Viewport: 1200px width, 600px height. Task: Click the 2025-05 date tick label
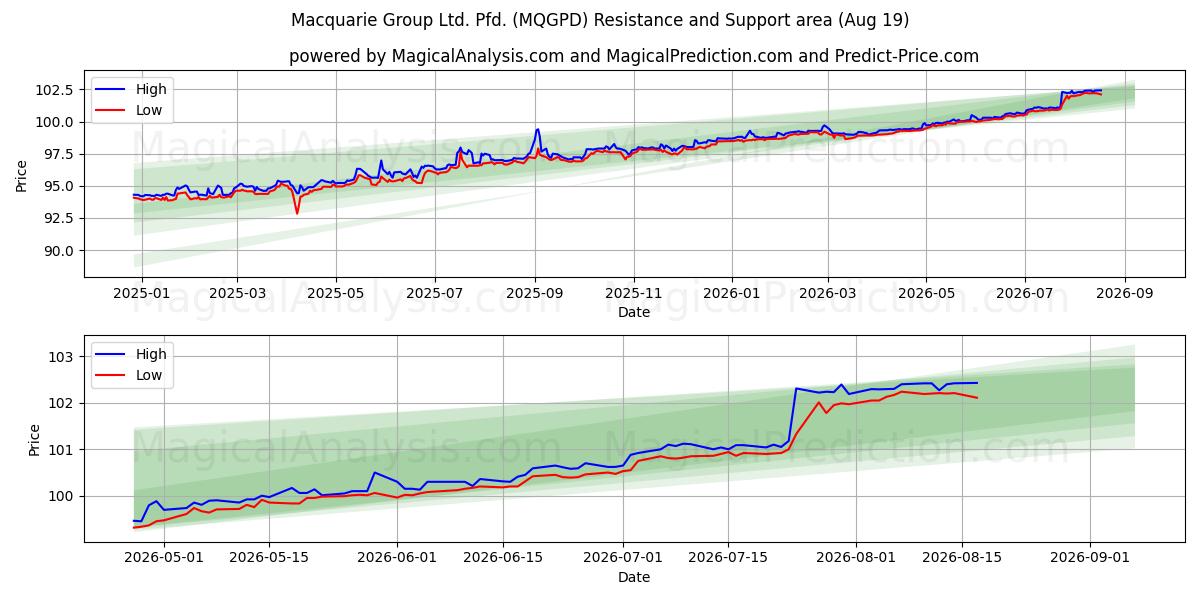pos(335,293)
